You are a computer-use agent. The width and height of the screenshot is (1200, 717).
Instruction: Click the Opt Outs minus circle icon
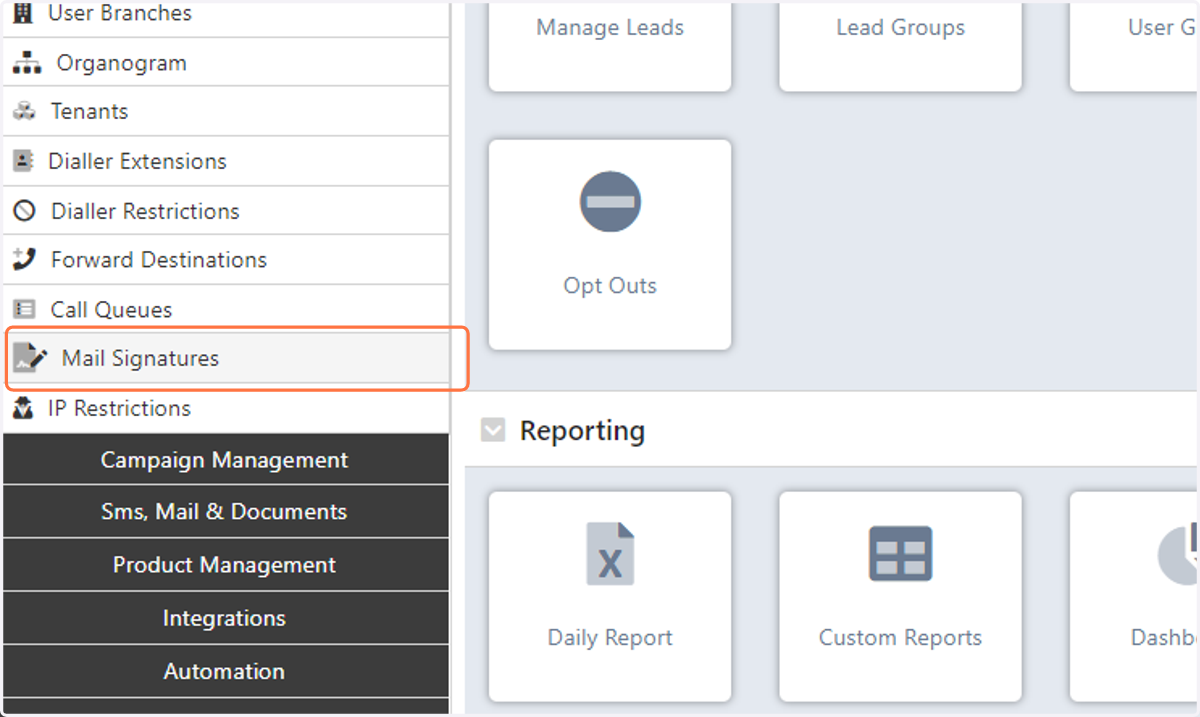[x=610, y=202]
